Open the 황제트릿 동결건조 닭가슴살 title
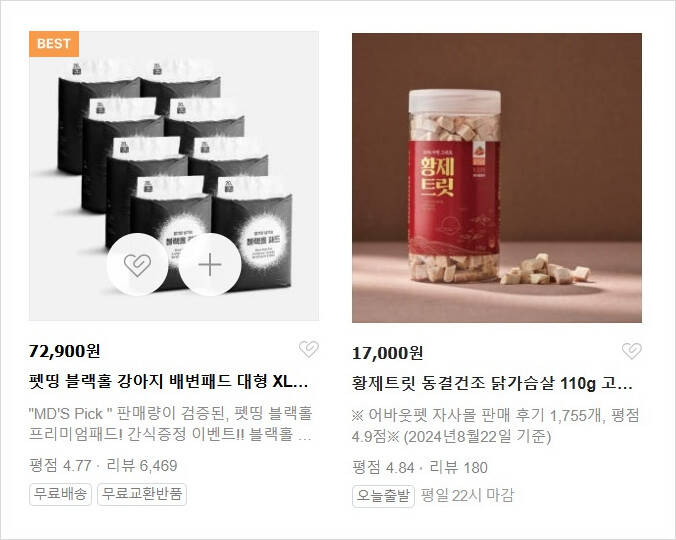This screenshot has width=676, height=540. click(x=492, y=383)
